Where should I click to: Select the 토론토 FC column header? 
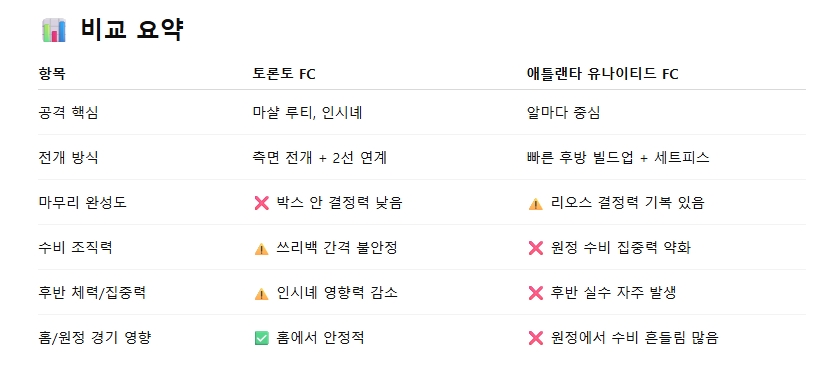coord(284,74)
